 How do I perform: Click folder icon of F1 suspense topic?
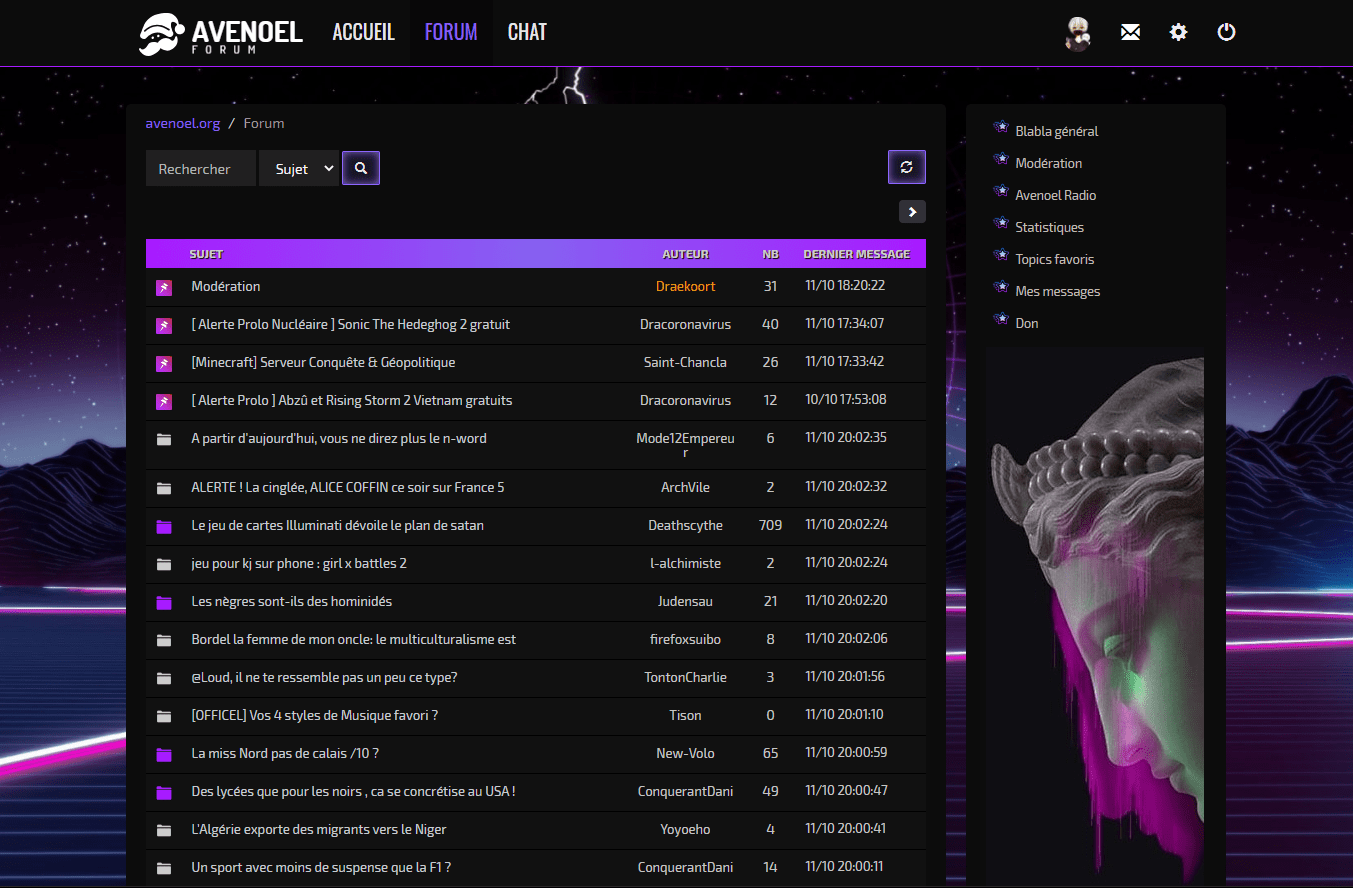coord(164,868)
